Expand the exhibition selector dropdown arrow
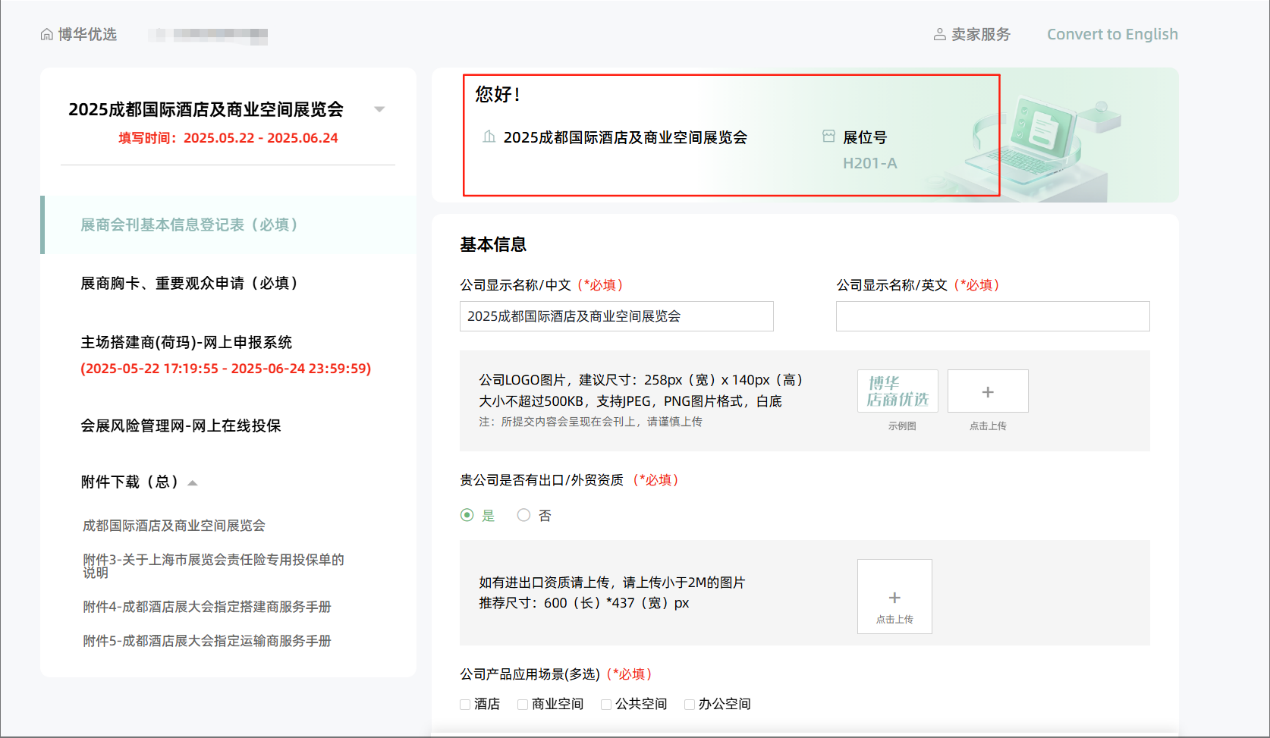1270x738 pixels. coord(379,109)
